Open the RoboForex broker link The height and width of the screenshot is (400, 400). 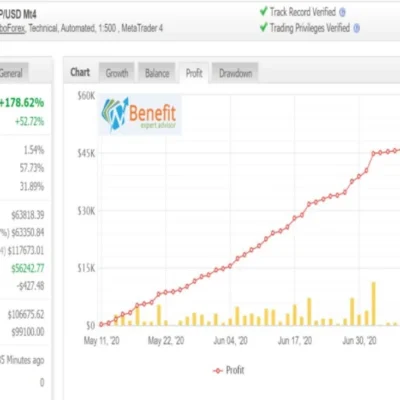[x=12, y=28]
